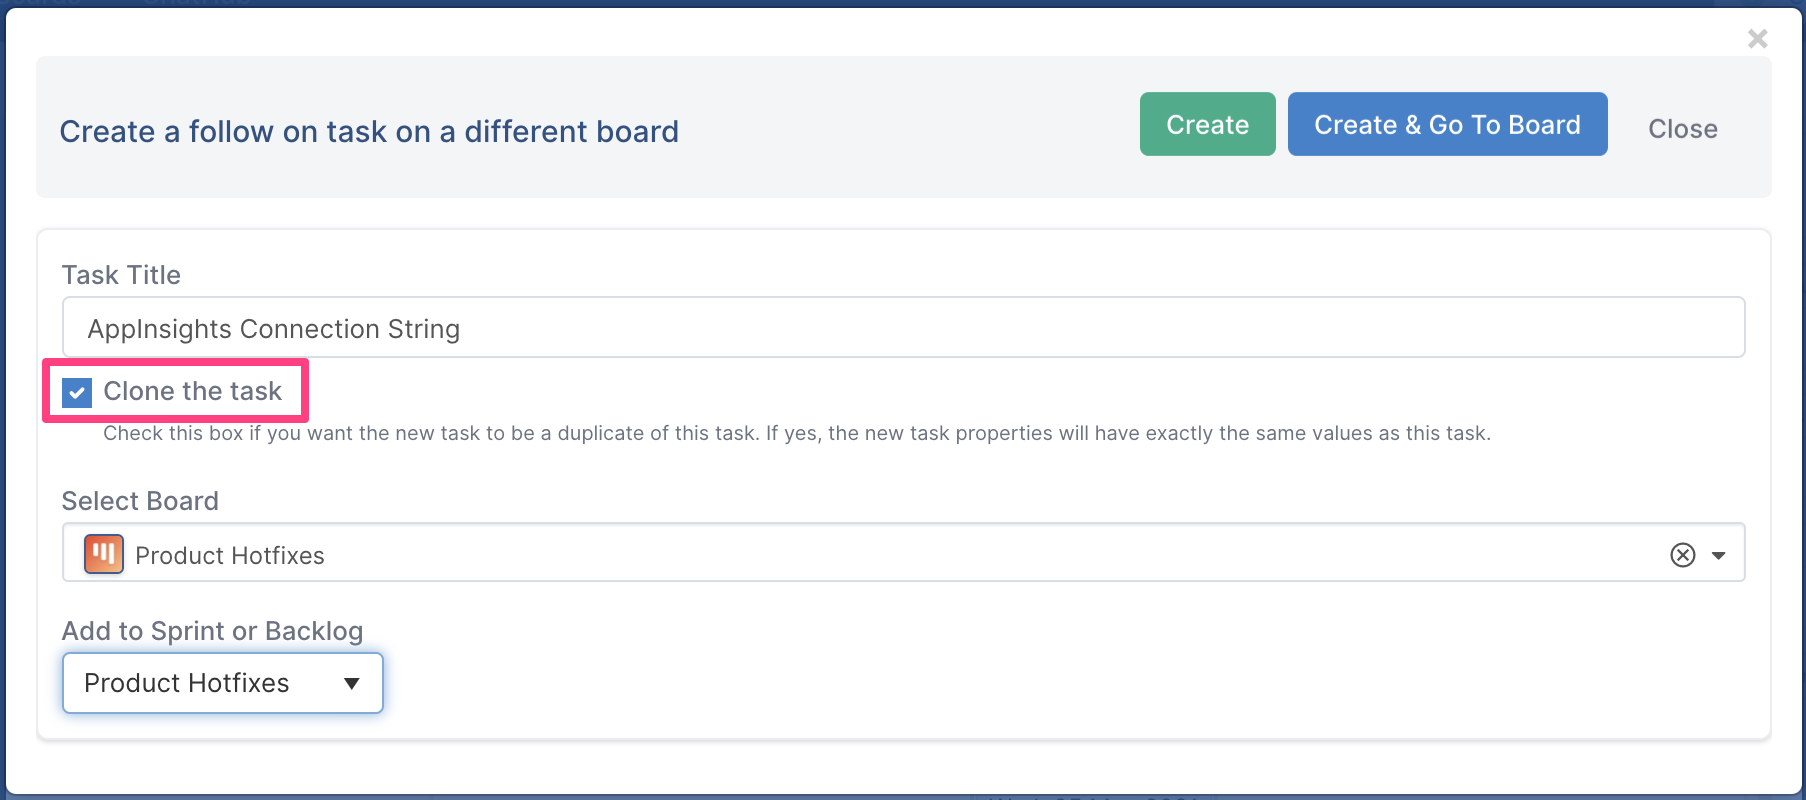Click the dialog heading about follow on task
The height and width of the screenshot is (800, 1806).
[369, 131]
